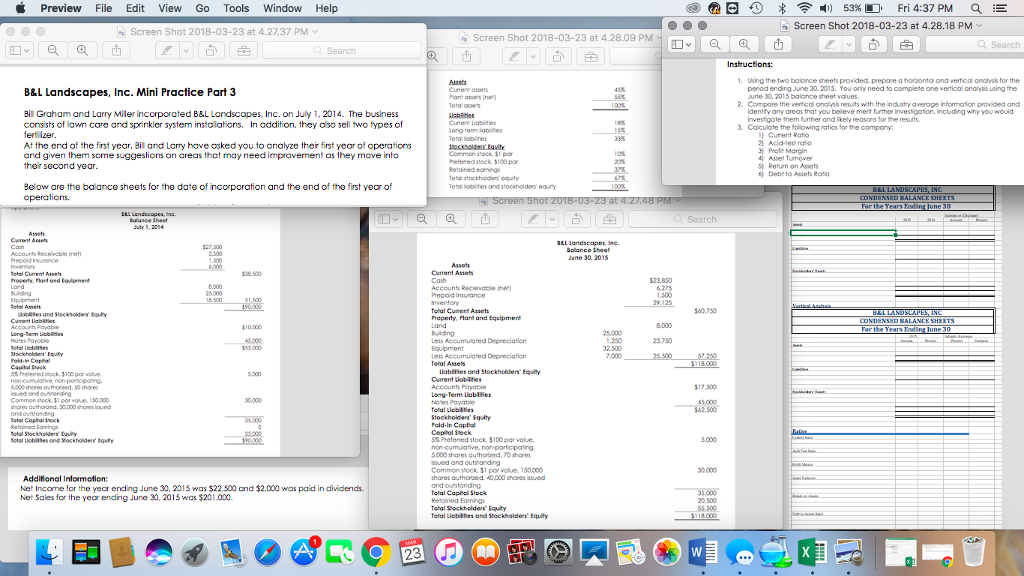Click Search field in 4.27.37 PM window
The width and height of the screenshot is (1024, 576).
coord(341,50)
